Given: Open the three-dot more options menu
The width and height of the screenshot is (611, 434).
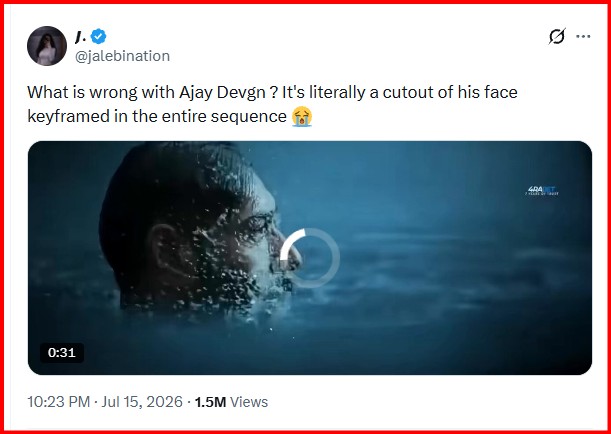Looking at the screenshot, I should point(583,36).
